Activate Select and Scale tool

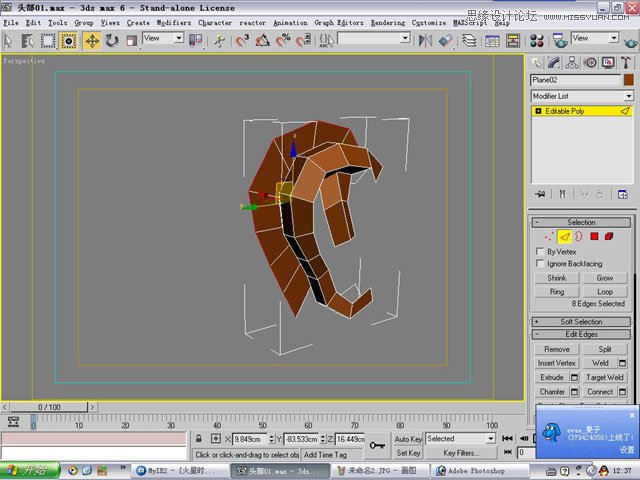(x=131, y=41)
